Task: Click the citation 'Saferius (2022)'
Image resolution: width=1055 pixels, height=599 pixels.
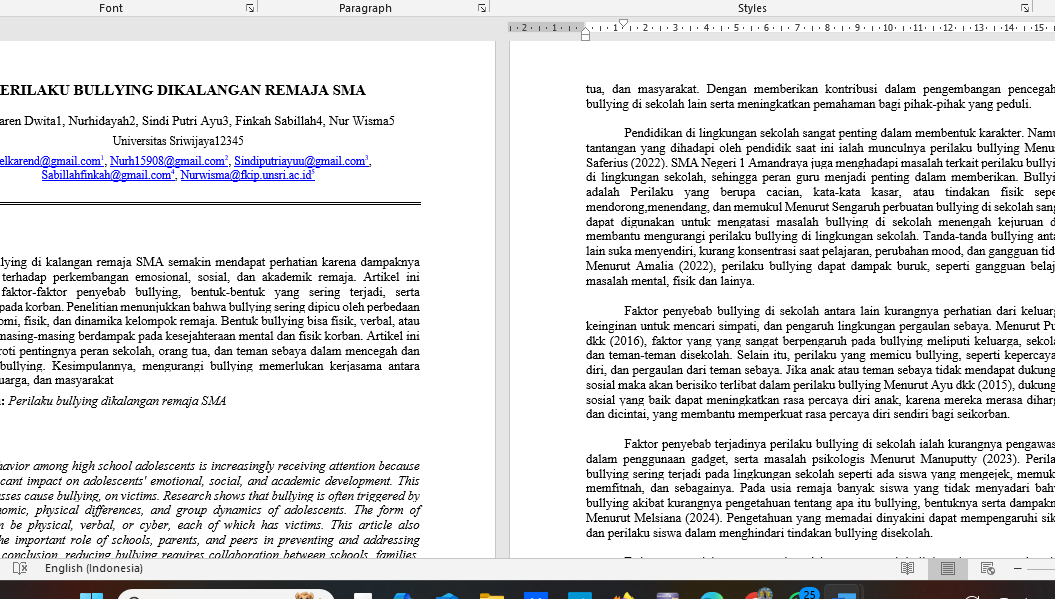Action: [x=626, y=163]
